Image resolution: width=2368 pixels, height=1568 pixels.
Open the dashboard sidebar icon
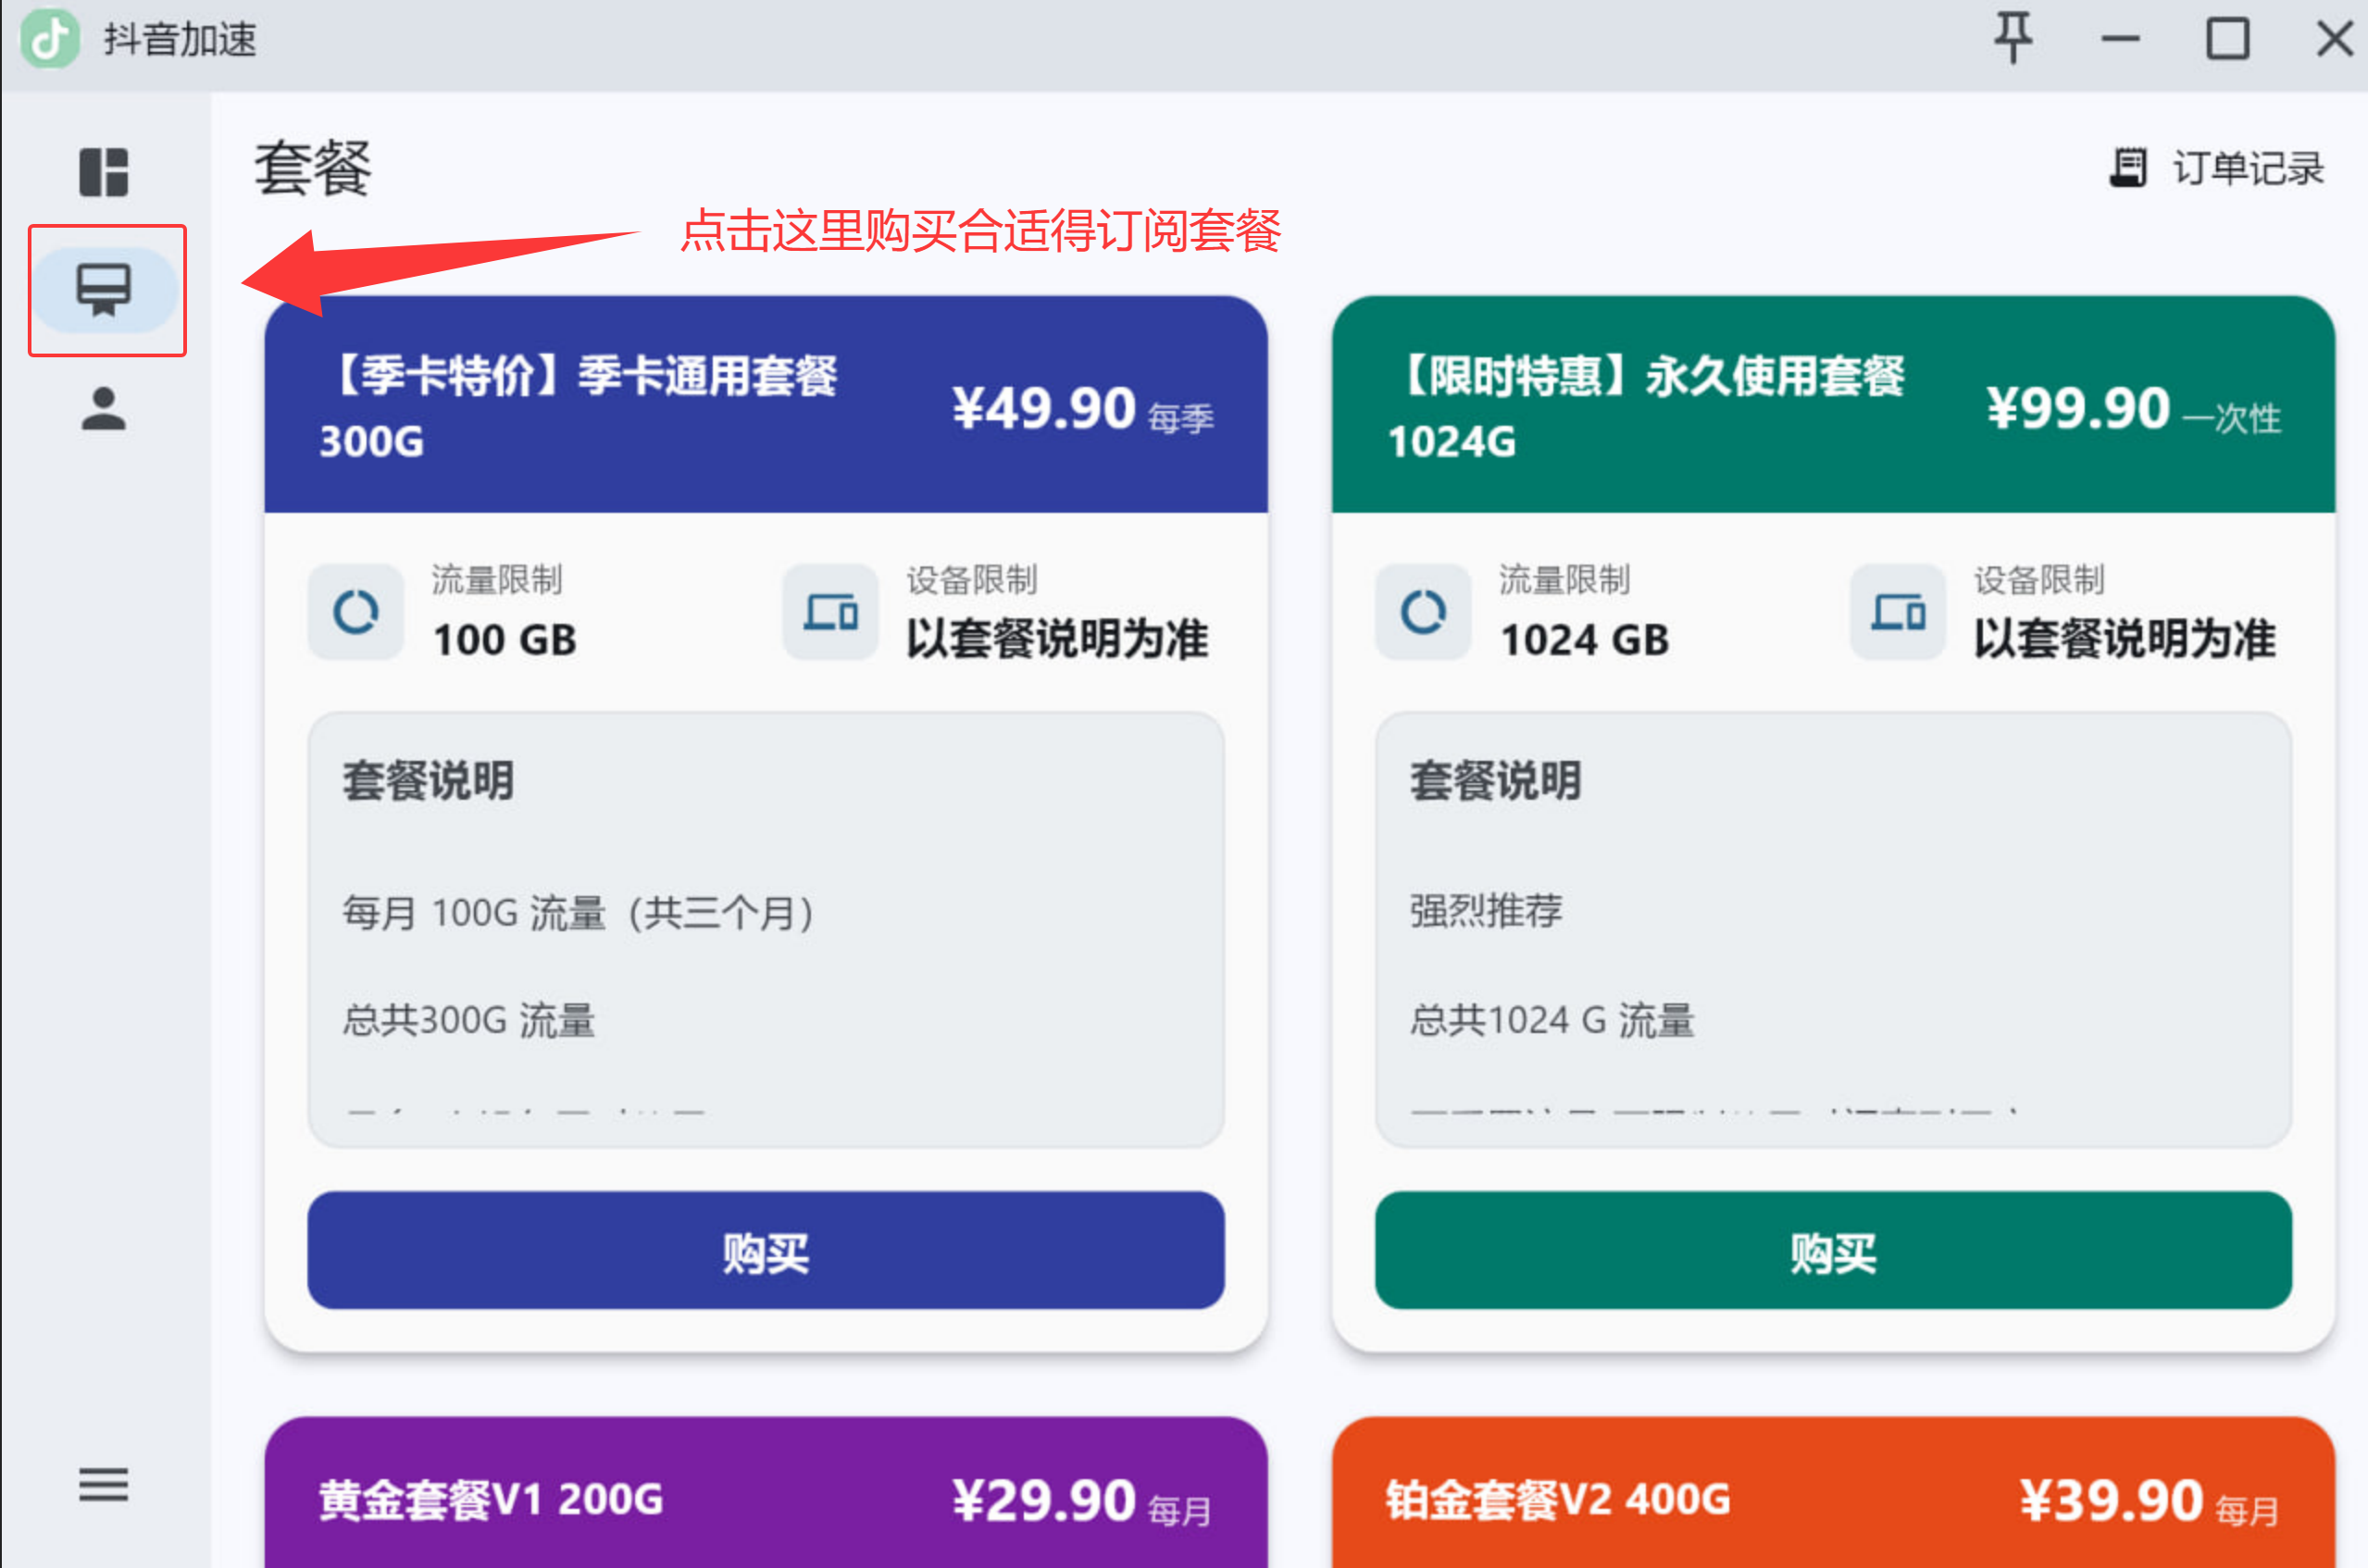104,172
